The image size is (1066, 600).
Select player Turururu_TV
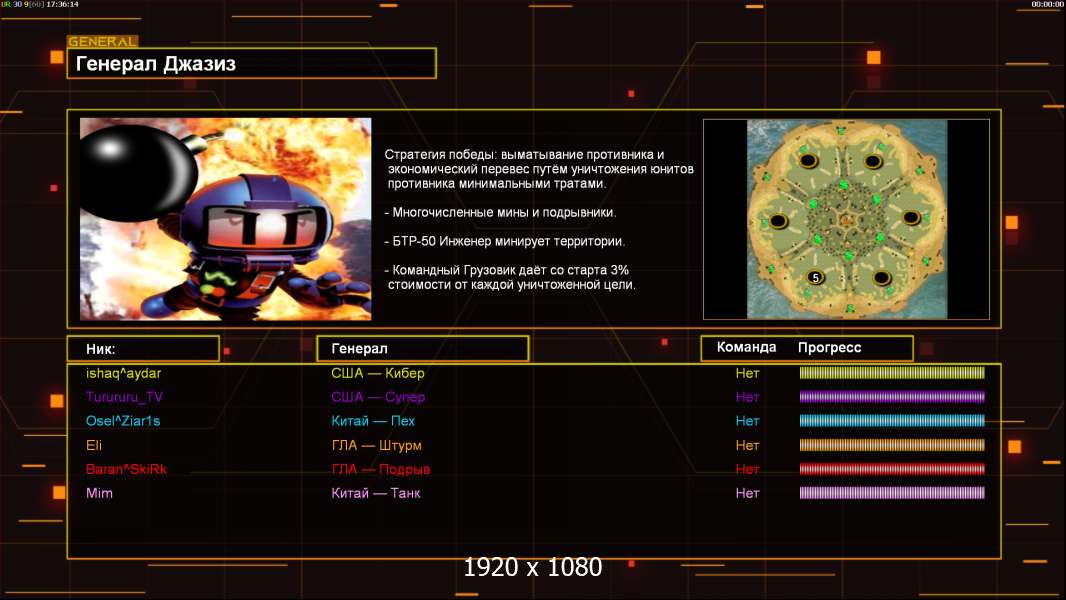click(x=124, y=397)
